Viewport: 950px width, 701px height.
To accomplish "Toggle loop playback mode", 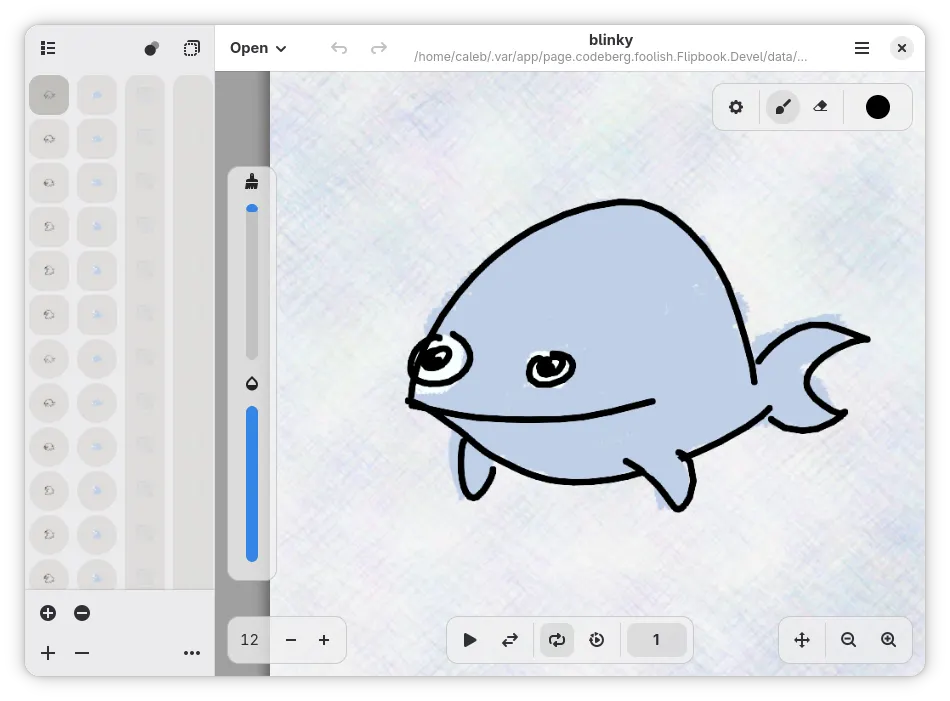I will click(x=556, y=640).
